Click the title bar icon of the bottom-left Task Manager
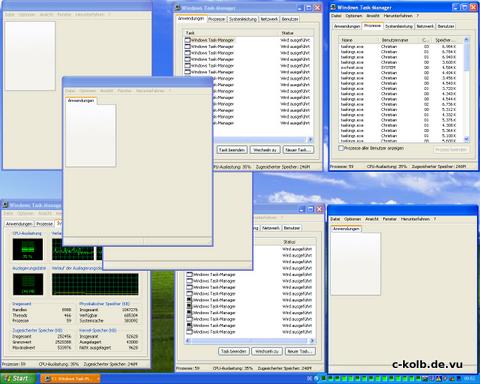This screenshot has width=480, height=384. (x=5, y=205)
